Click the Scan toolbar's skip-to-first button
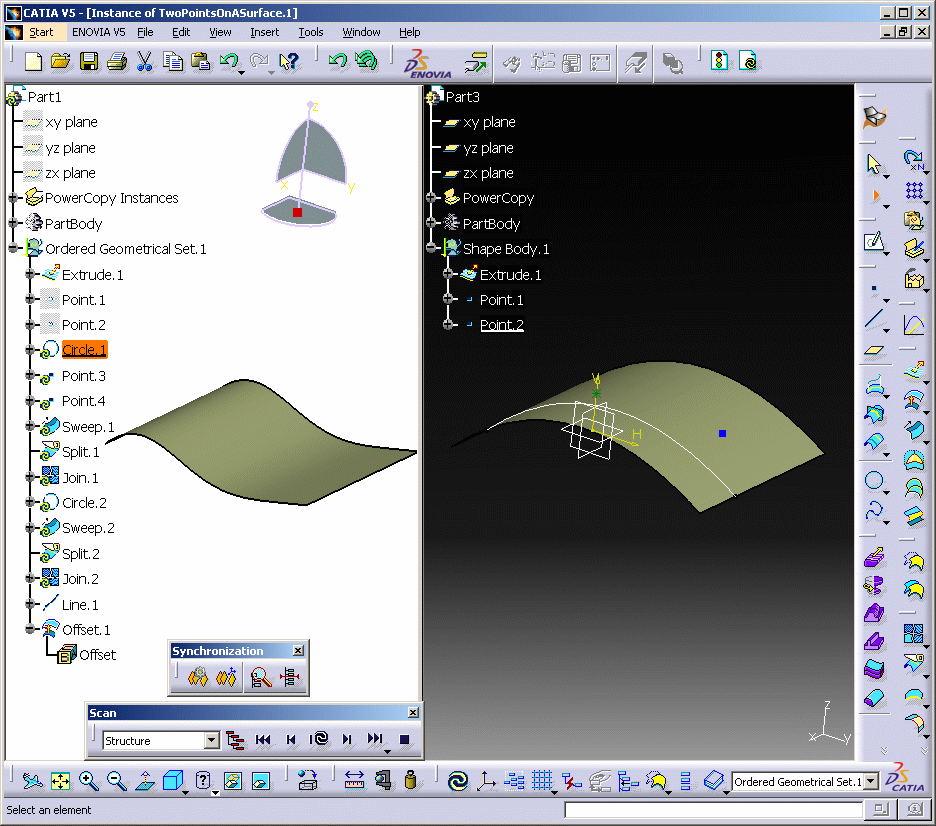This screenshot has width=936, height=826. point(263,740)
